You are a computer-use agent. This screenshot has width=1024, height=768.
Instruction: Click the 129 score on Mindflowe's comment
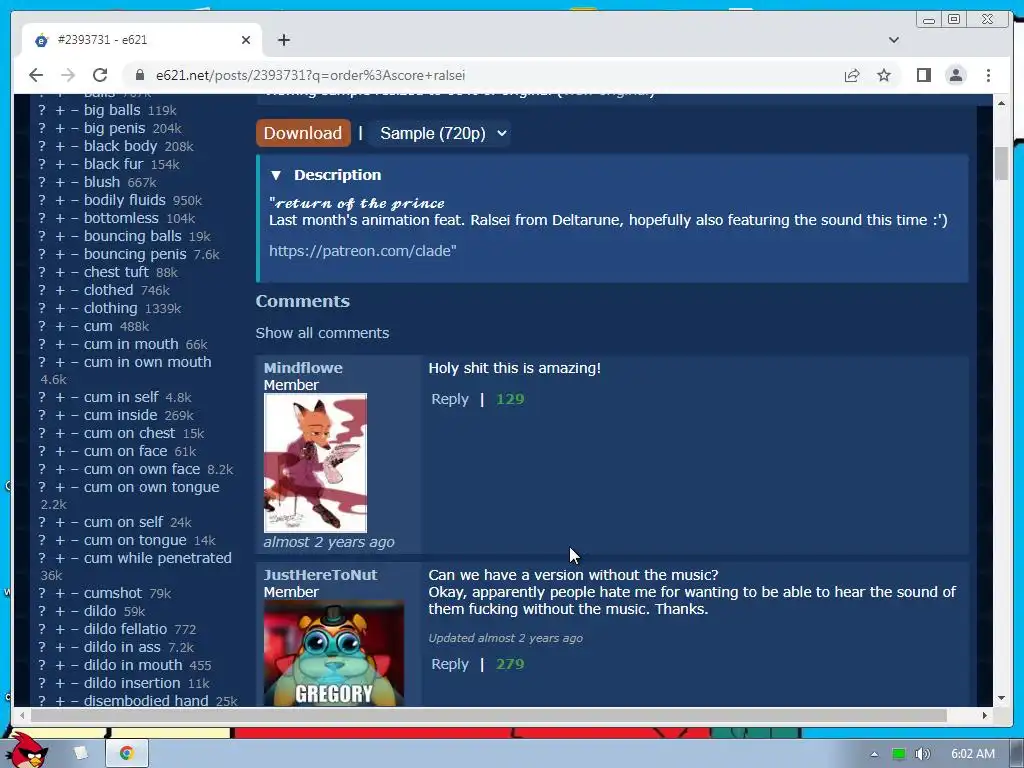click(510, 399)
